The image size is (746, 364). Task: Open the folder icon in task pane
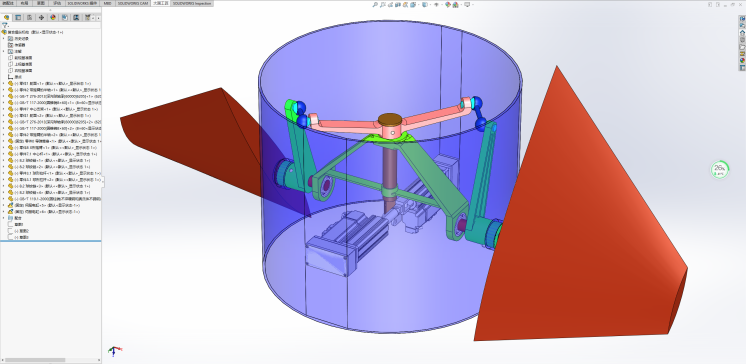pyautogui.click(x=742, y=47)
